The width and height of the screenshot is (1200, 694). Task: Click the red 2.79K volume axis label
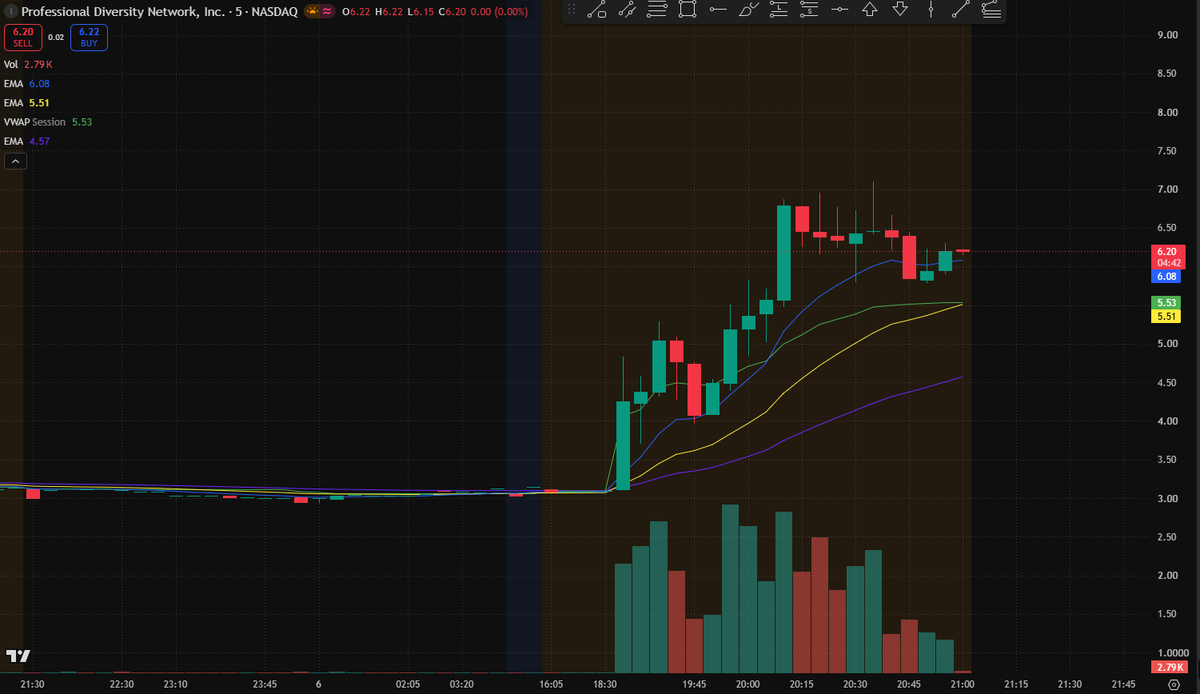1168,667
